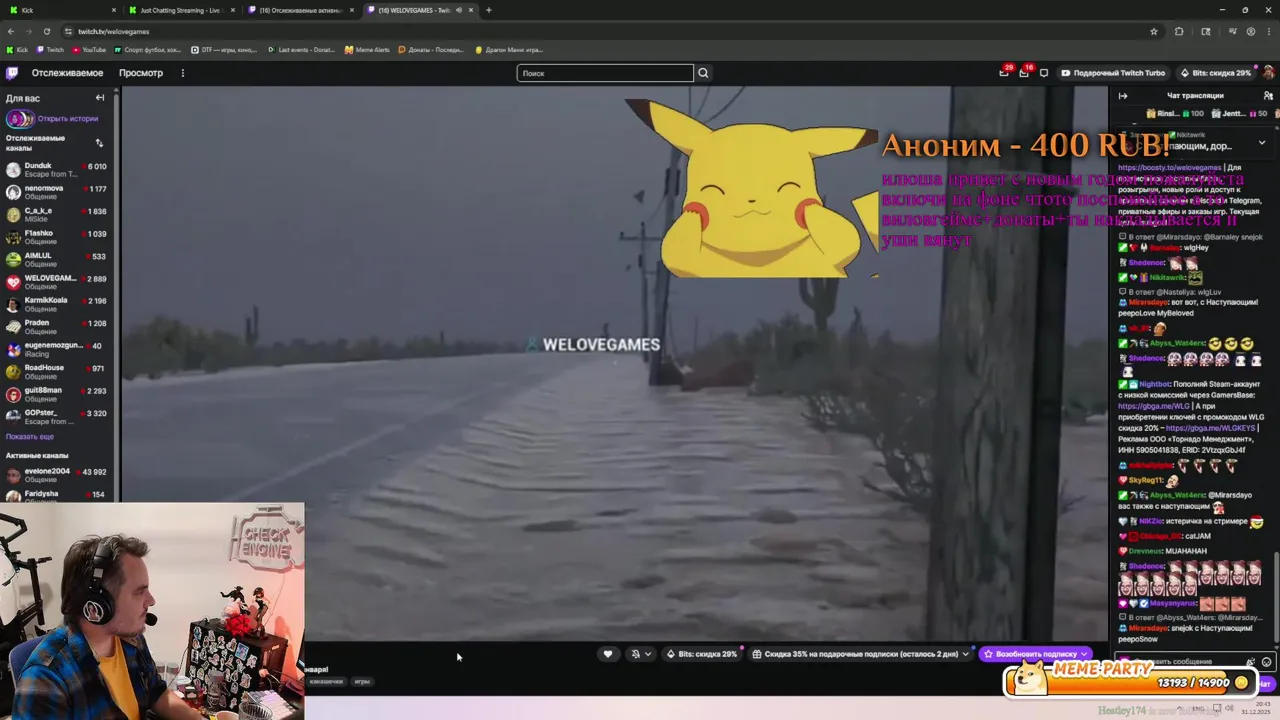Open 'Отслеживаемое' nav item
Image resolution: width=1280 pixels, height=720 pixels.
[x=67, y=73]
